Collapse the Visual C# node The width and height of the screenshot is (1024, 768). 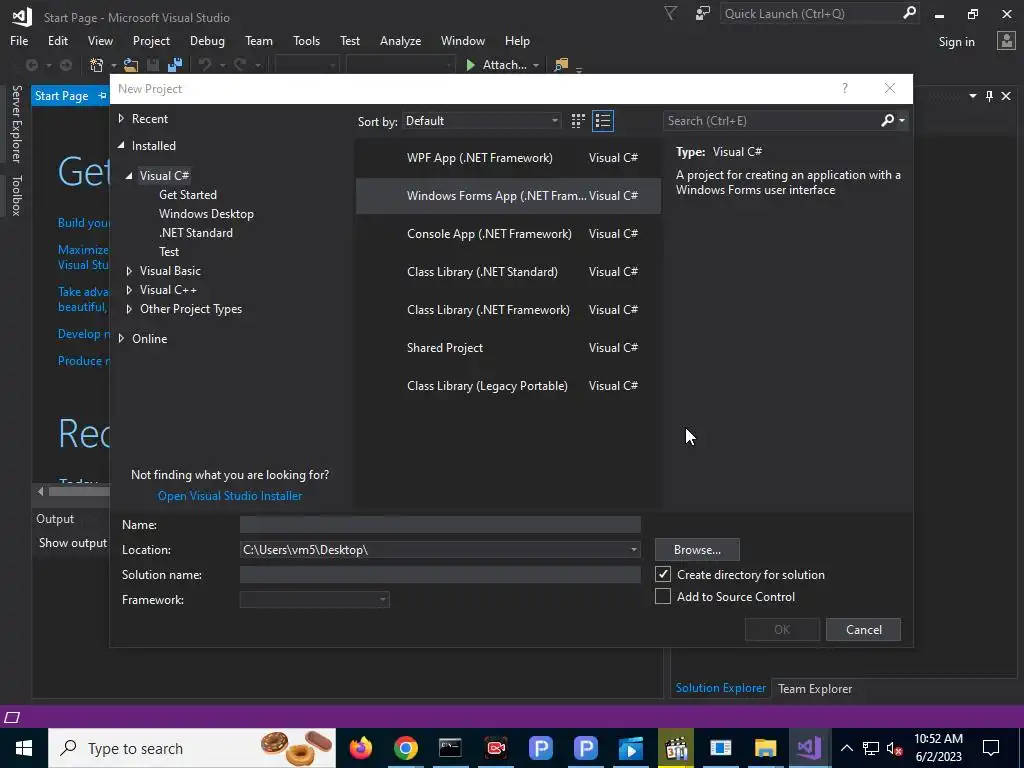pos(129,176)
